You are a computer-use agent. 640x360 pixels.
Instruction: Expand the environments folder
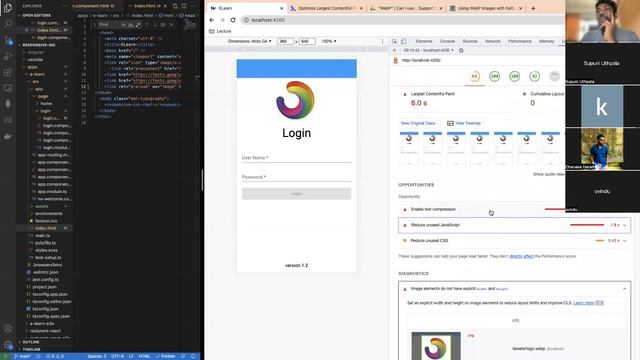48,213
